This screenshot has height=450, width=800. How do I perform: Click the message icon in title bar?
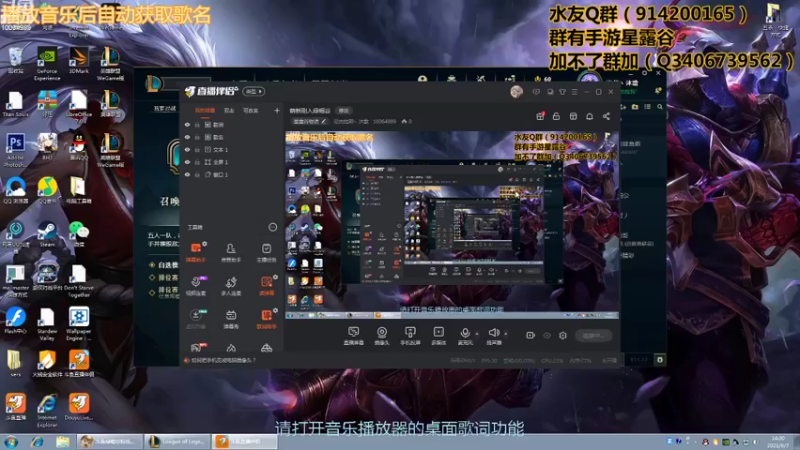tap(536, 92)
